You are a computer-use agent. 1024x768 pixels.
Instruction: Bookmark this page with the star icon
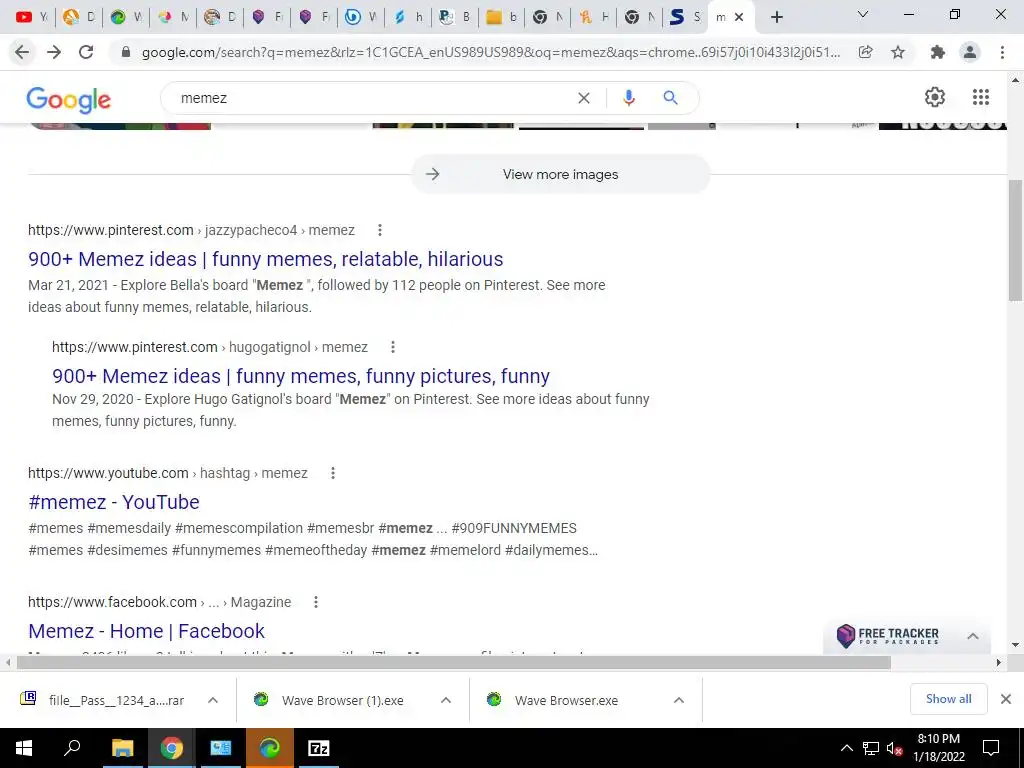[898, 52]
